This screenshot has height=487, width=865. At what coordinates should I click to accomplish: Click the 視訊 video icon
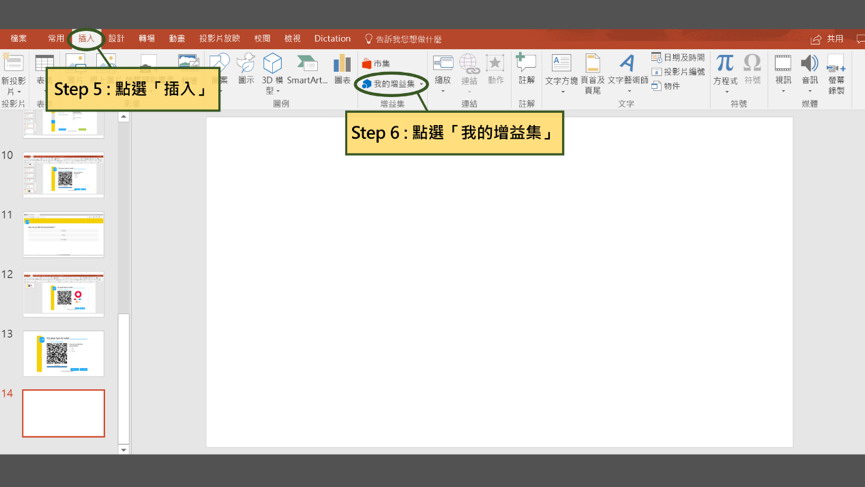(x=783, y=63)
